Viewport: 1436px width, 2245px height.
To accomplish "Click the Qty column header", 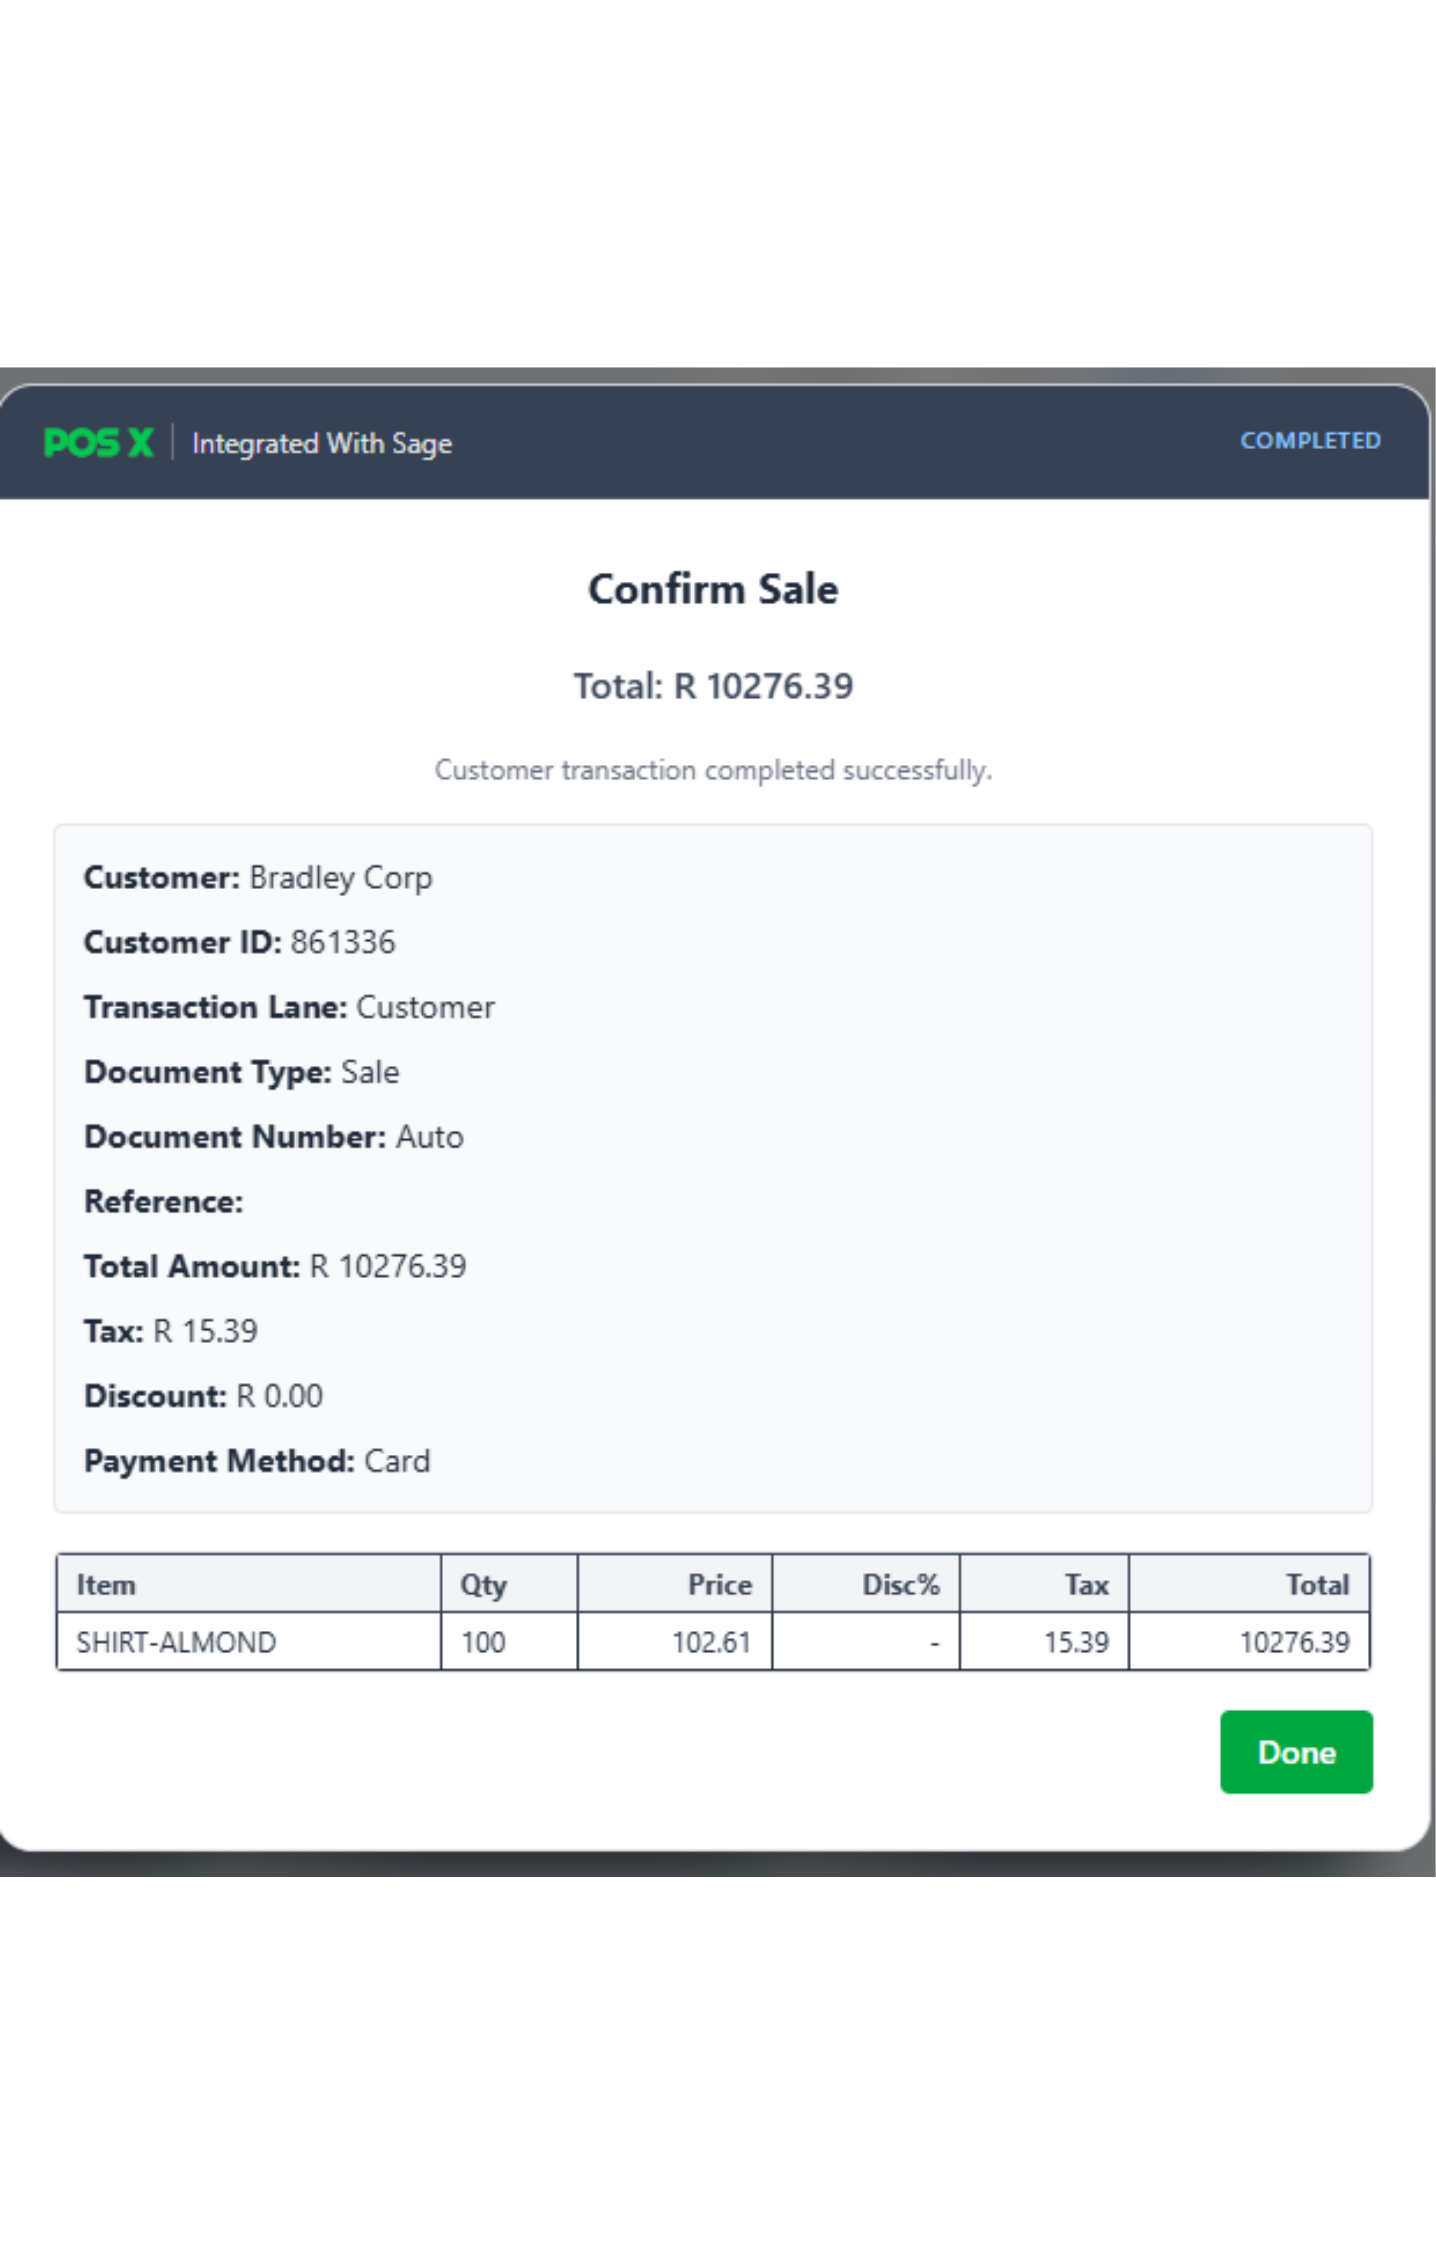I will click(509, 1584).
